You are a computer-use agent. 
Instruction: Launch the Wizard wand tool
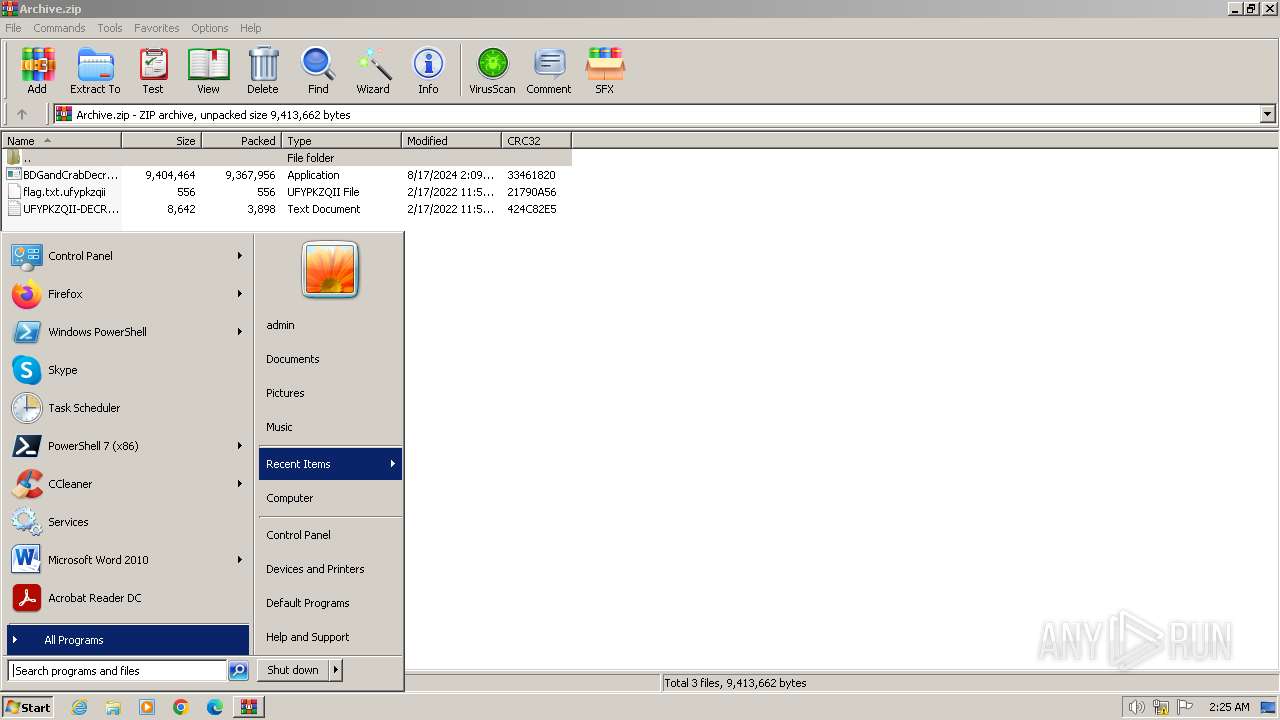[373, 70]
